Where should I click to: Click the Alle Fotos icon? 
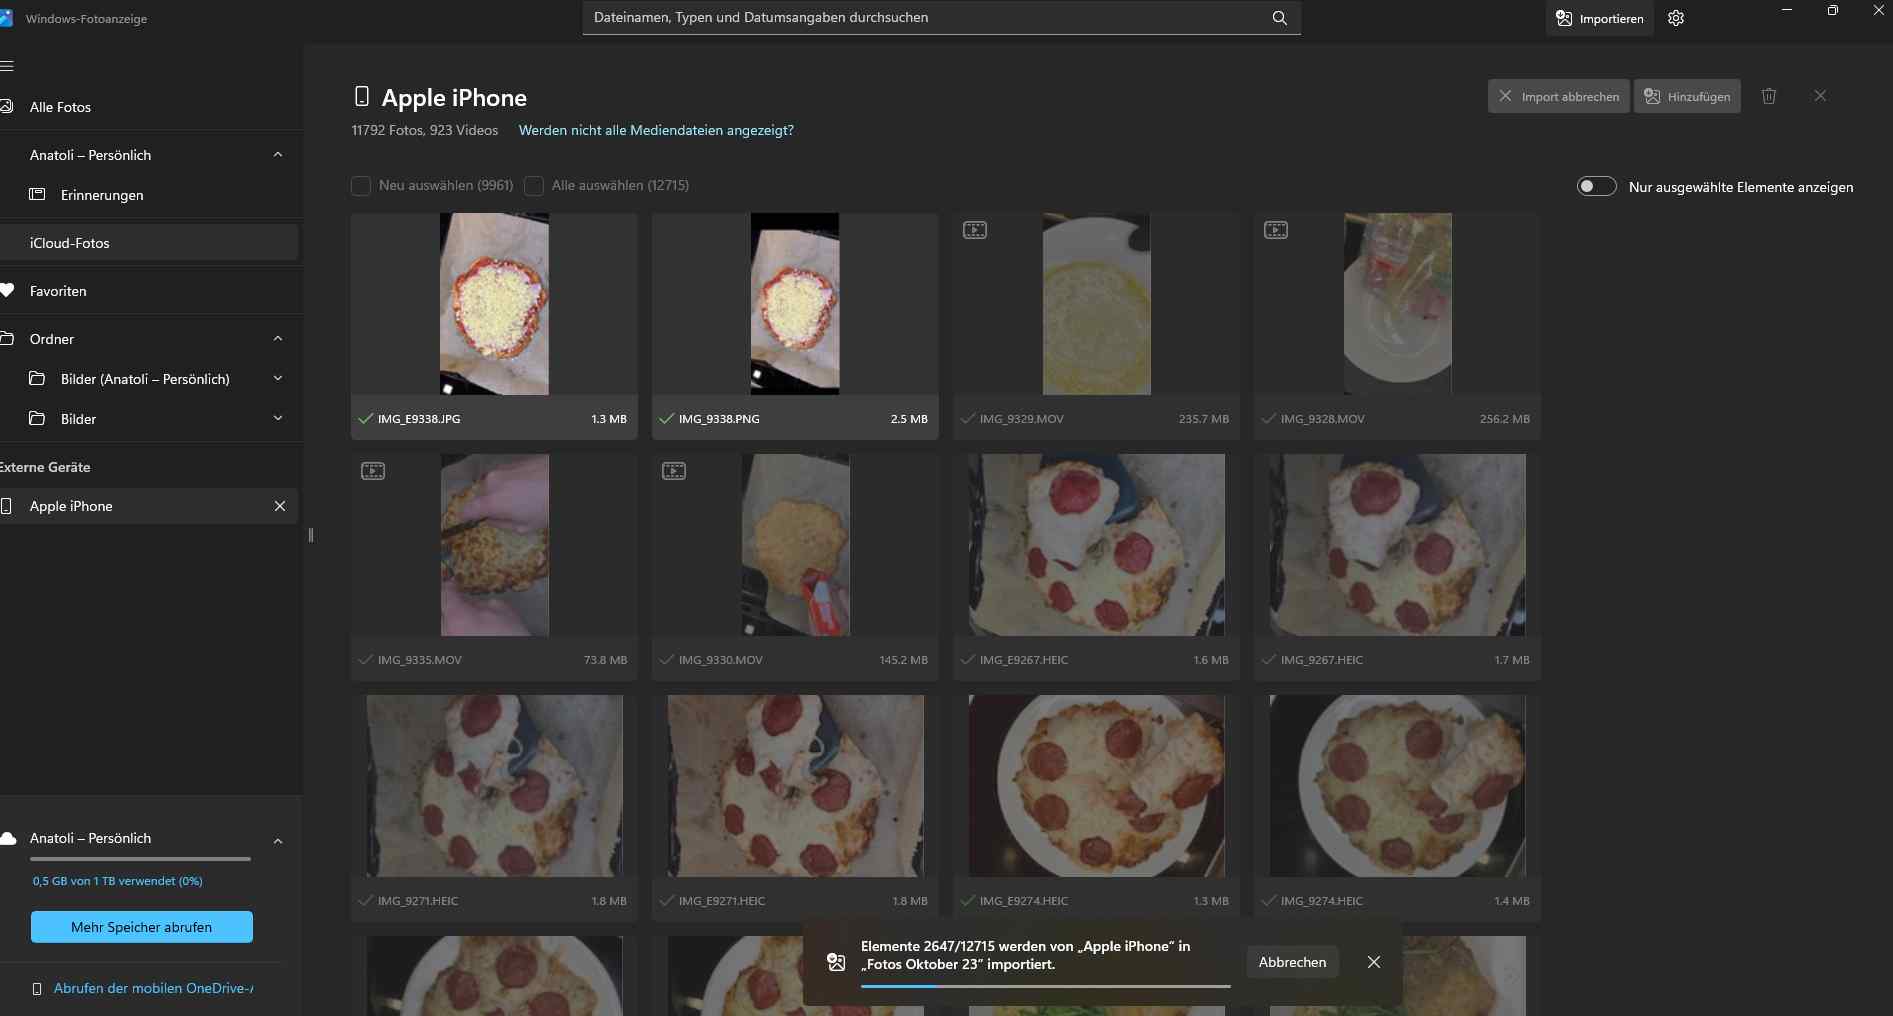click(6, 107)
